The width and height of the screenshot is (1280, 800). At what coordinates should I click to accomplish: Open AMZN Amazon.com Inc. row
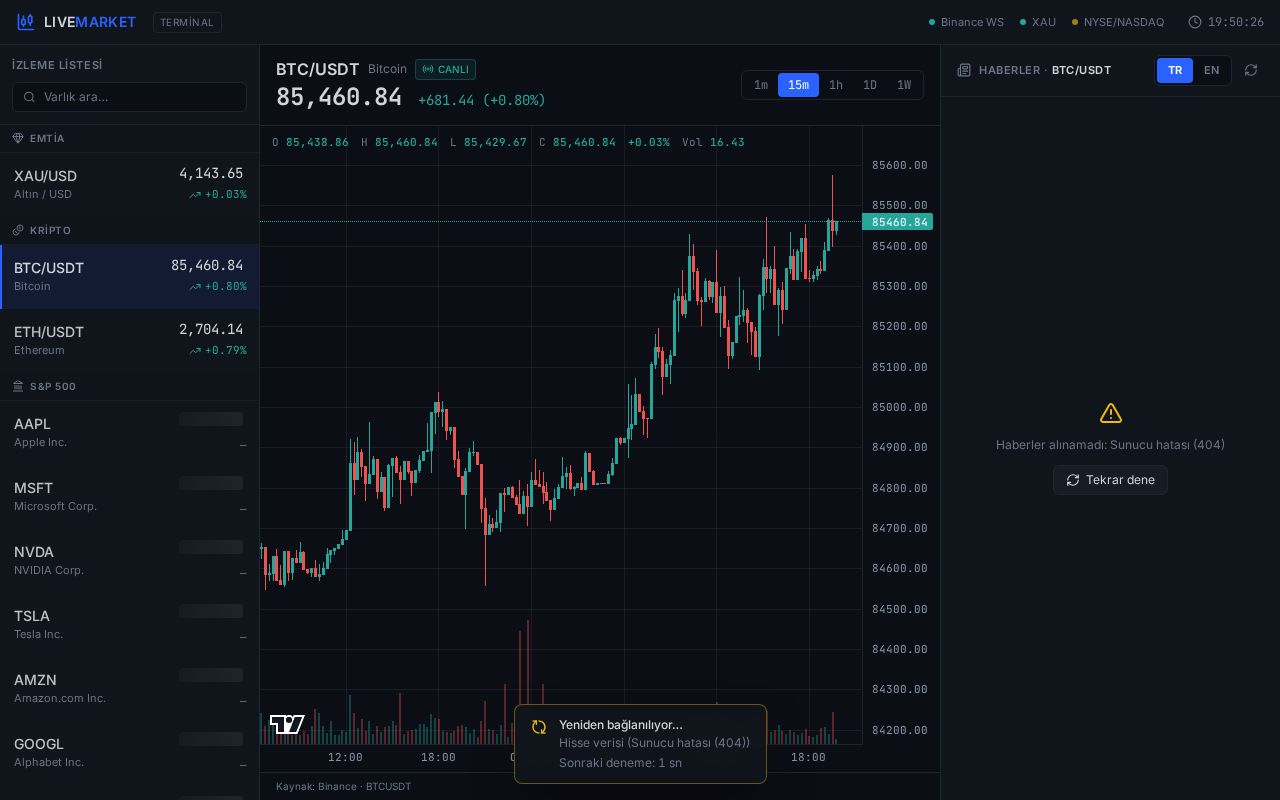pyautogui.click(x=130, y=689)
